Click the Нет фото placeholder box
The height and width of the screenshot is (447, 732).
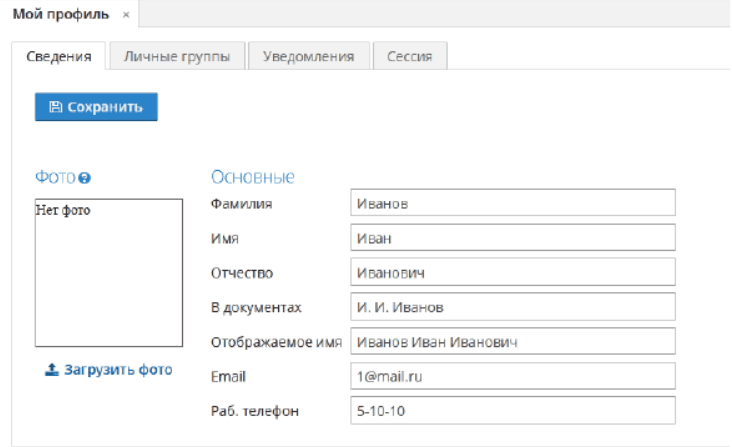coord(109,273)
